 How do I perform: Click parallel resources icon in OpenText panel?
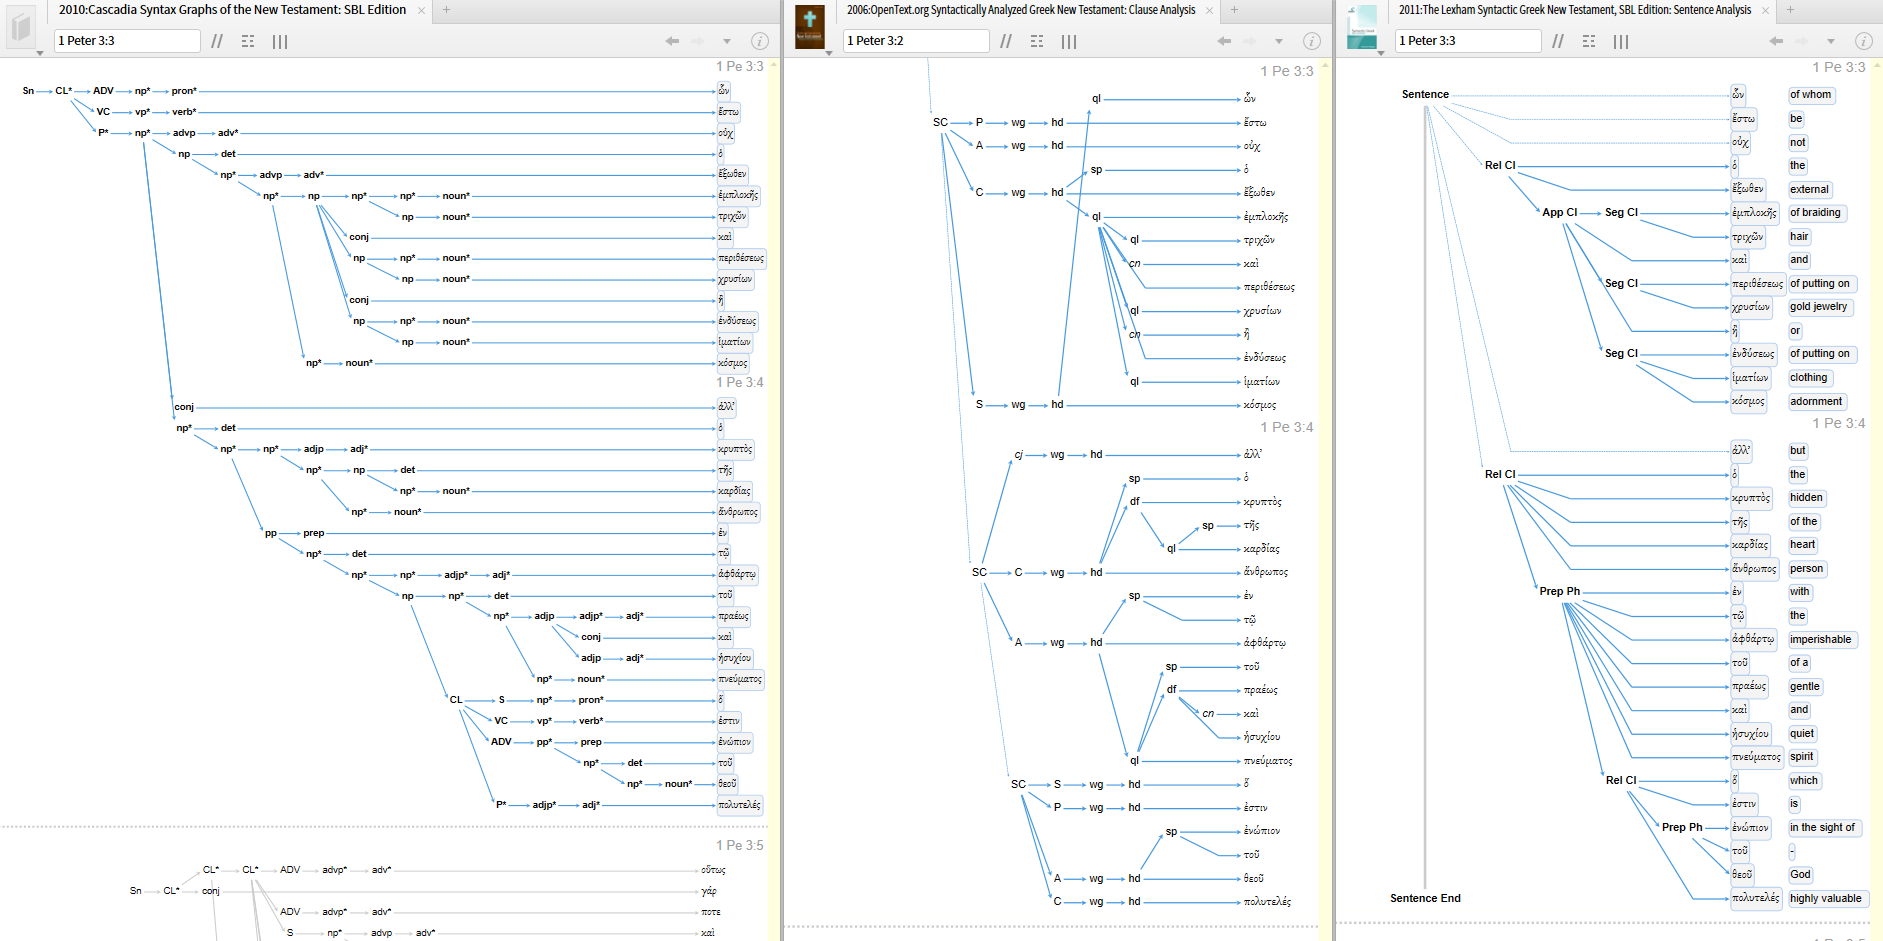tap(1006, 41)
